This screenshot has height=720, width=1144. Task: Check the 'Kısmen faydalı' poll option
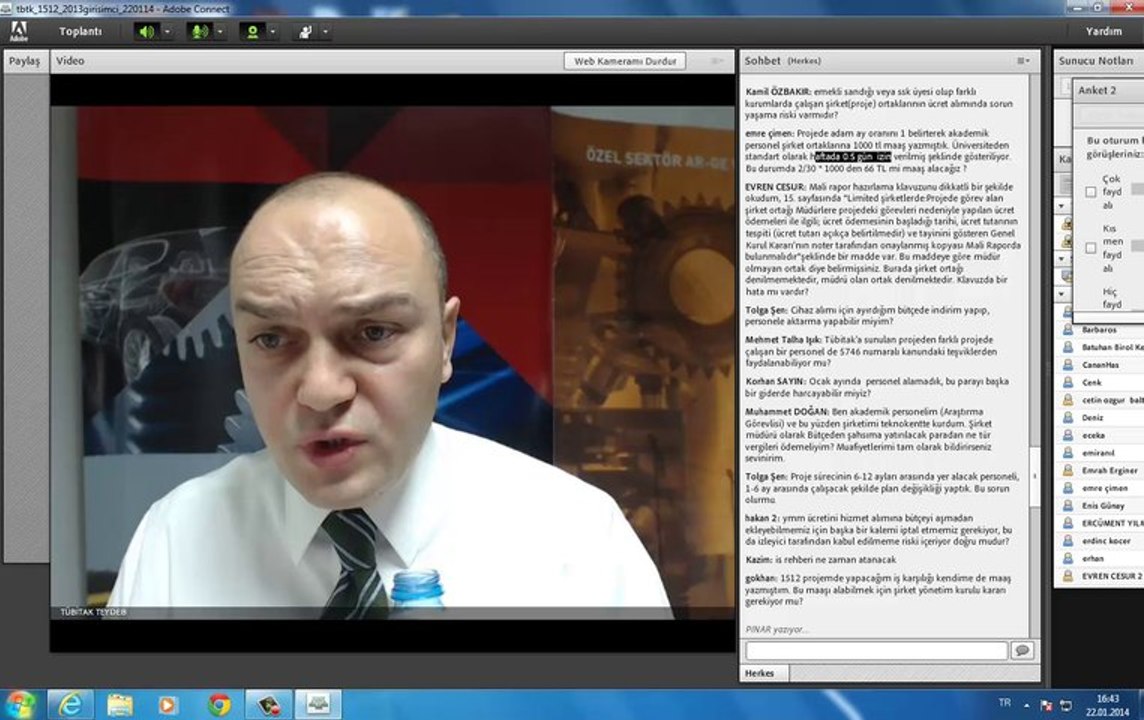pos(1091,248)
